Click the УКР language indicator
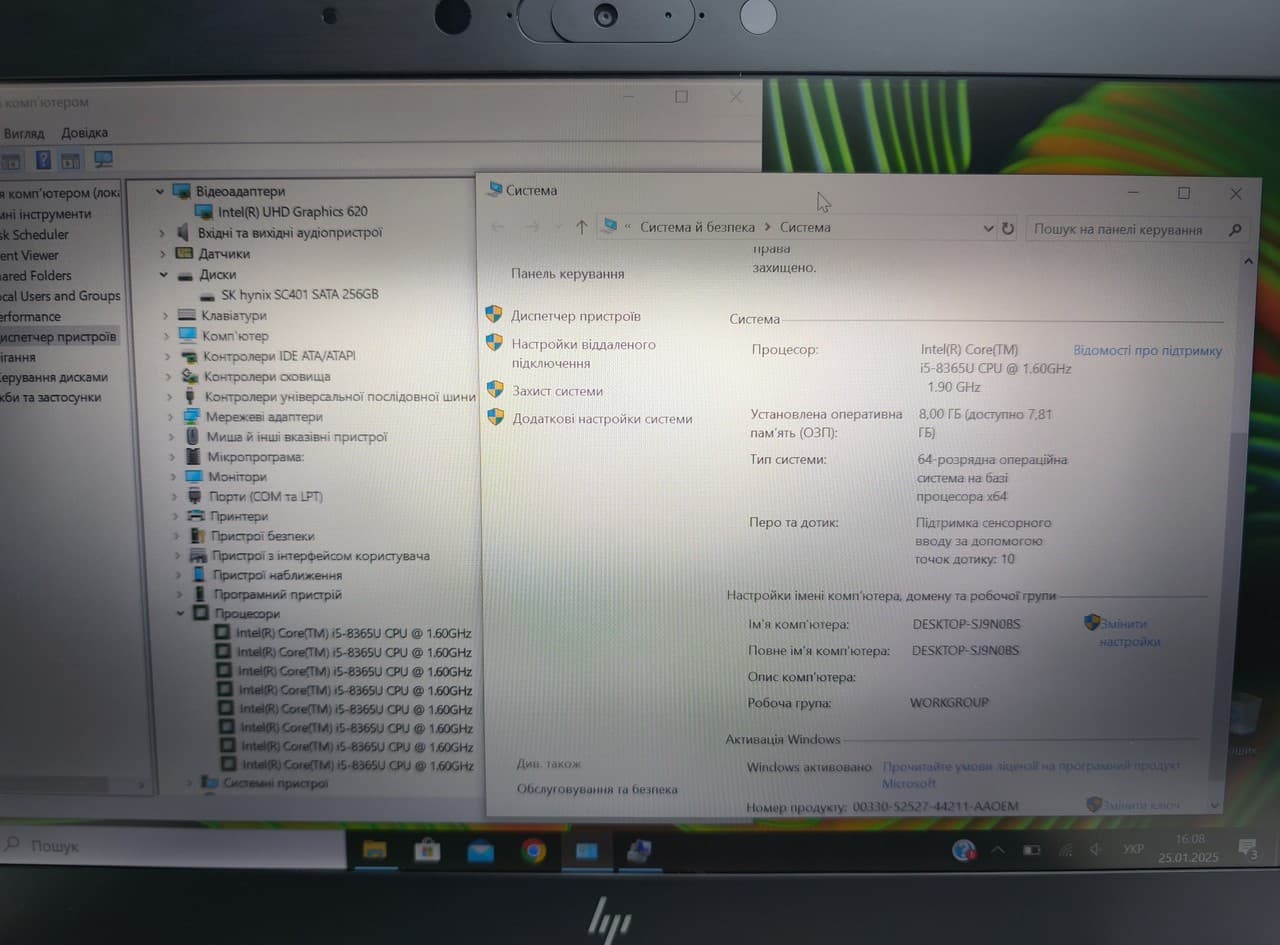Viewport: 1280px width, 945px height. [x=1133, y=849]
